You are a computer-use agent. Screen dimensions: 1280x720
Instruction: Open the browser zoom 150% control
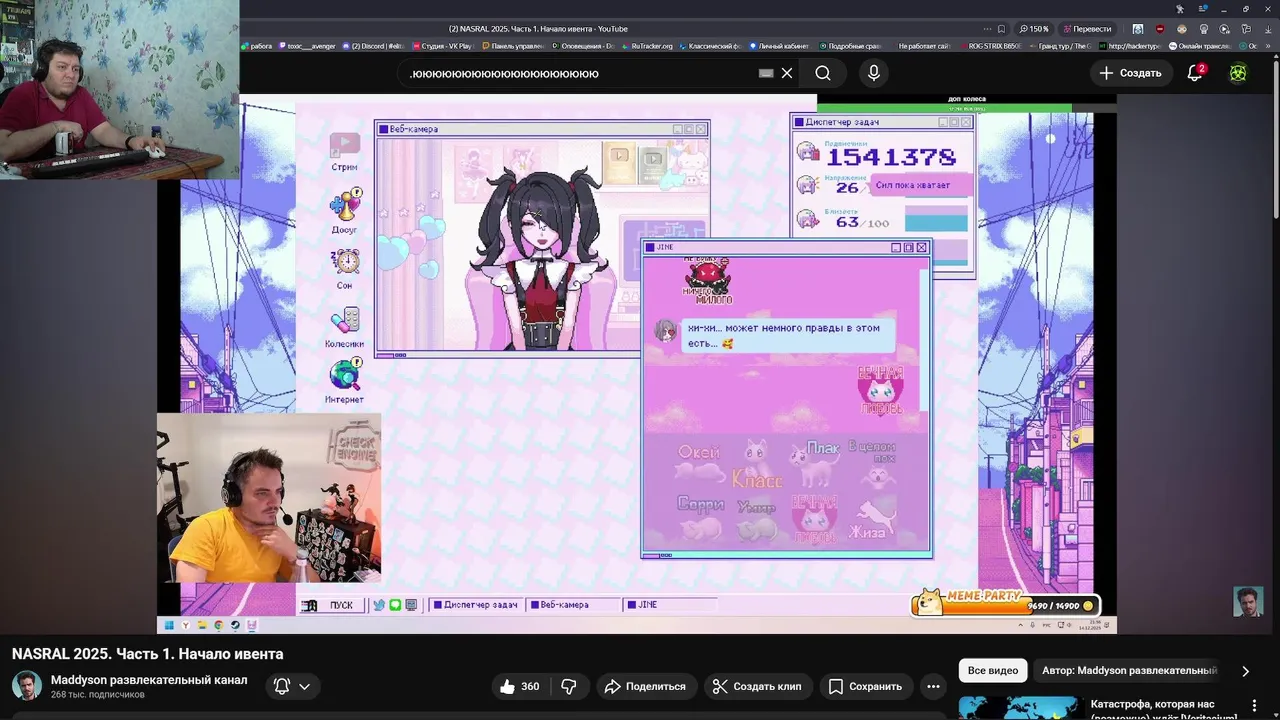pos(1034,29)
